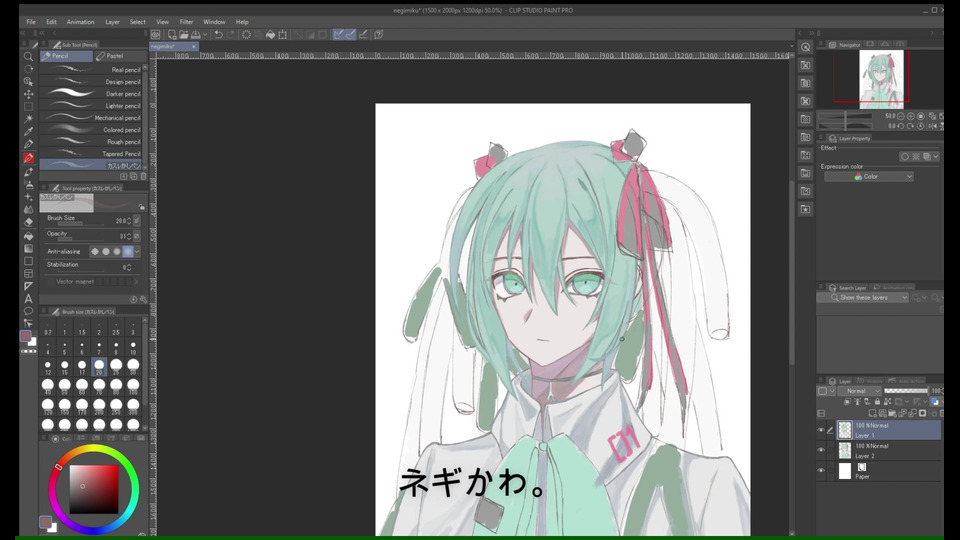
Task: Expand Effect options arrow in Layer Property
Action: click(936, 157)
